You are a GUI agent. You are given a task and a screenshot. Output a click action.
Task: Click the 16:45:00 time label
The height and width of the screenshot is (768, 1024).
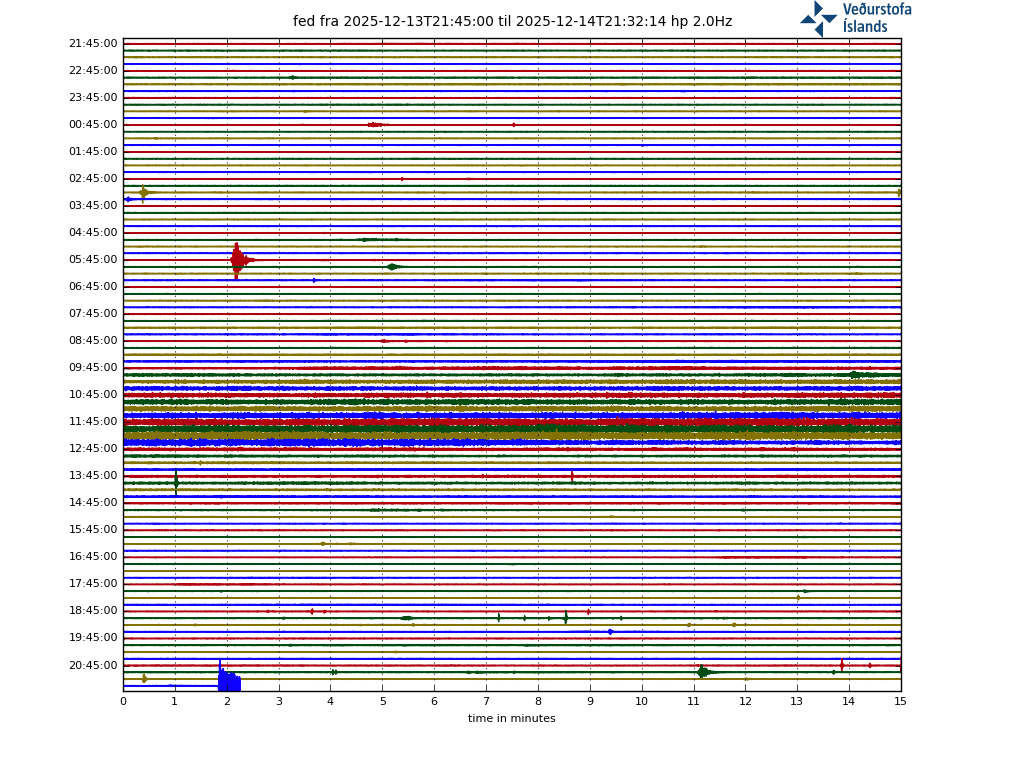(x=93, y=557)
